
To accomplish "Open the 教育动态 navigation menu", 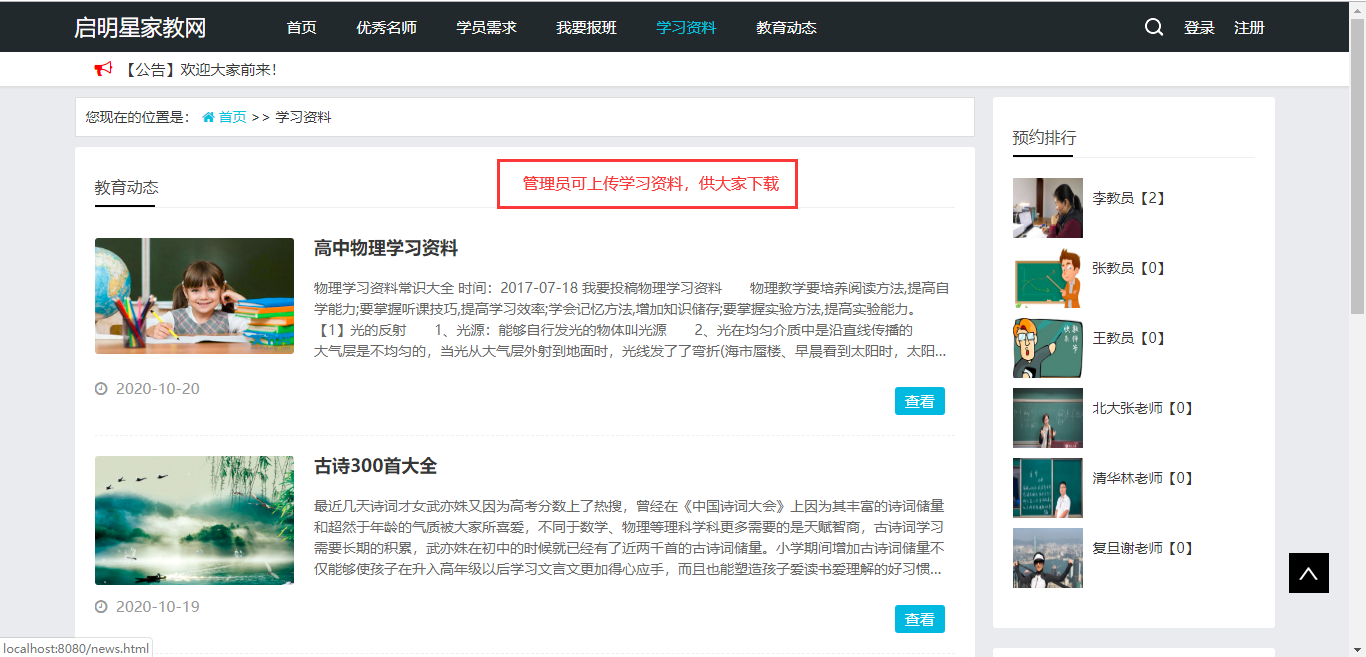I will click(x=786, y=28).
